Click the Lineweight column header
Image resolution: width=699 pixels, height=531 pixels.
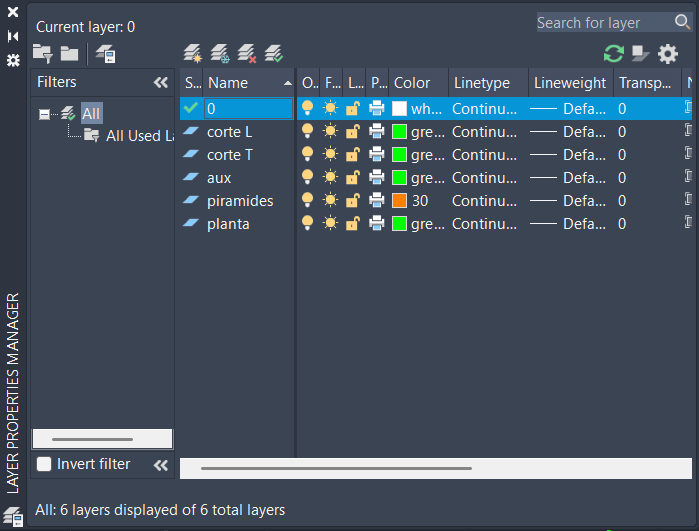[569, 83]
